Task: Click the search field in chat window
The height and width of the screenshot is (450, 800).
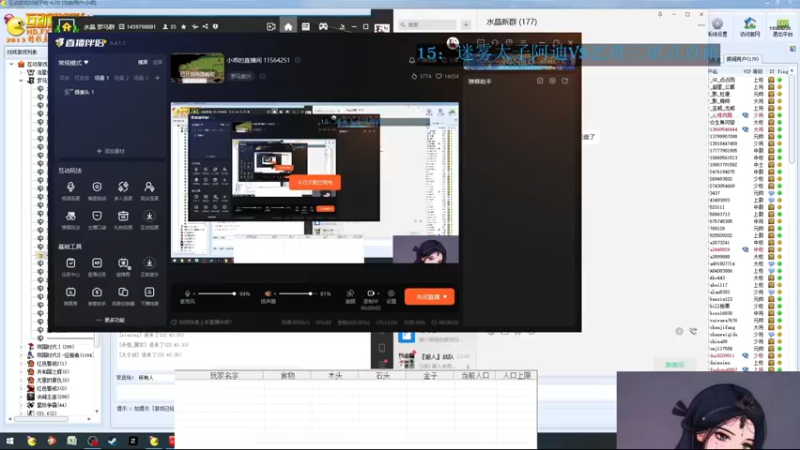Action: 429,24
